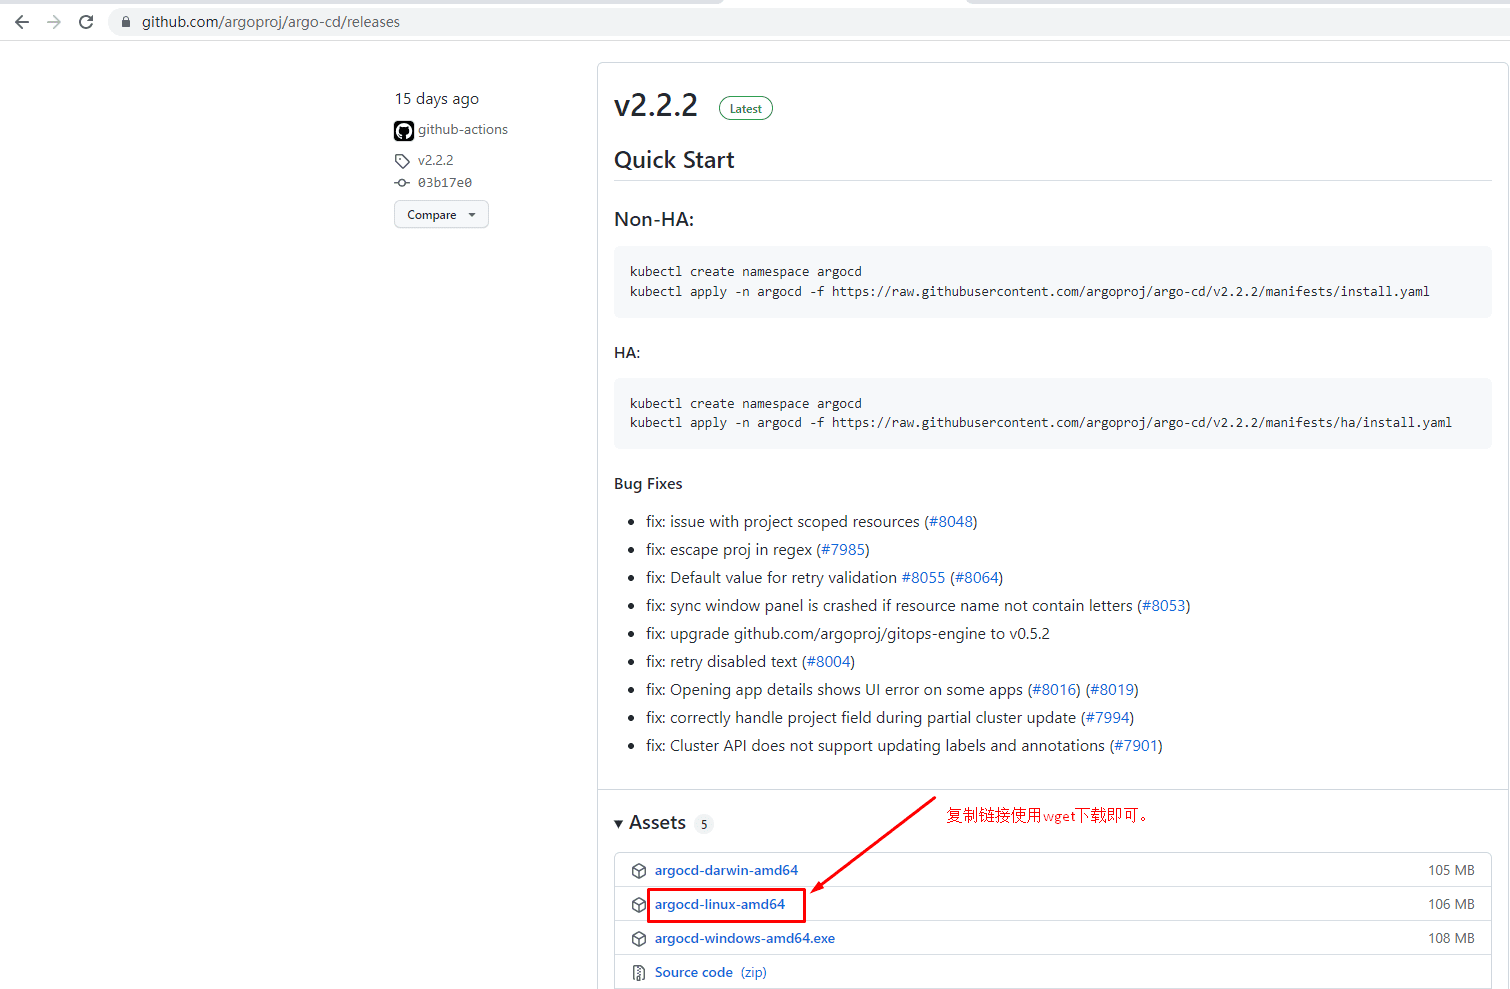Open the v2.2.2 release title
The width and height of the screenshot is (1510, 989).
(656, 105)
